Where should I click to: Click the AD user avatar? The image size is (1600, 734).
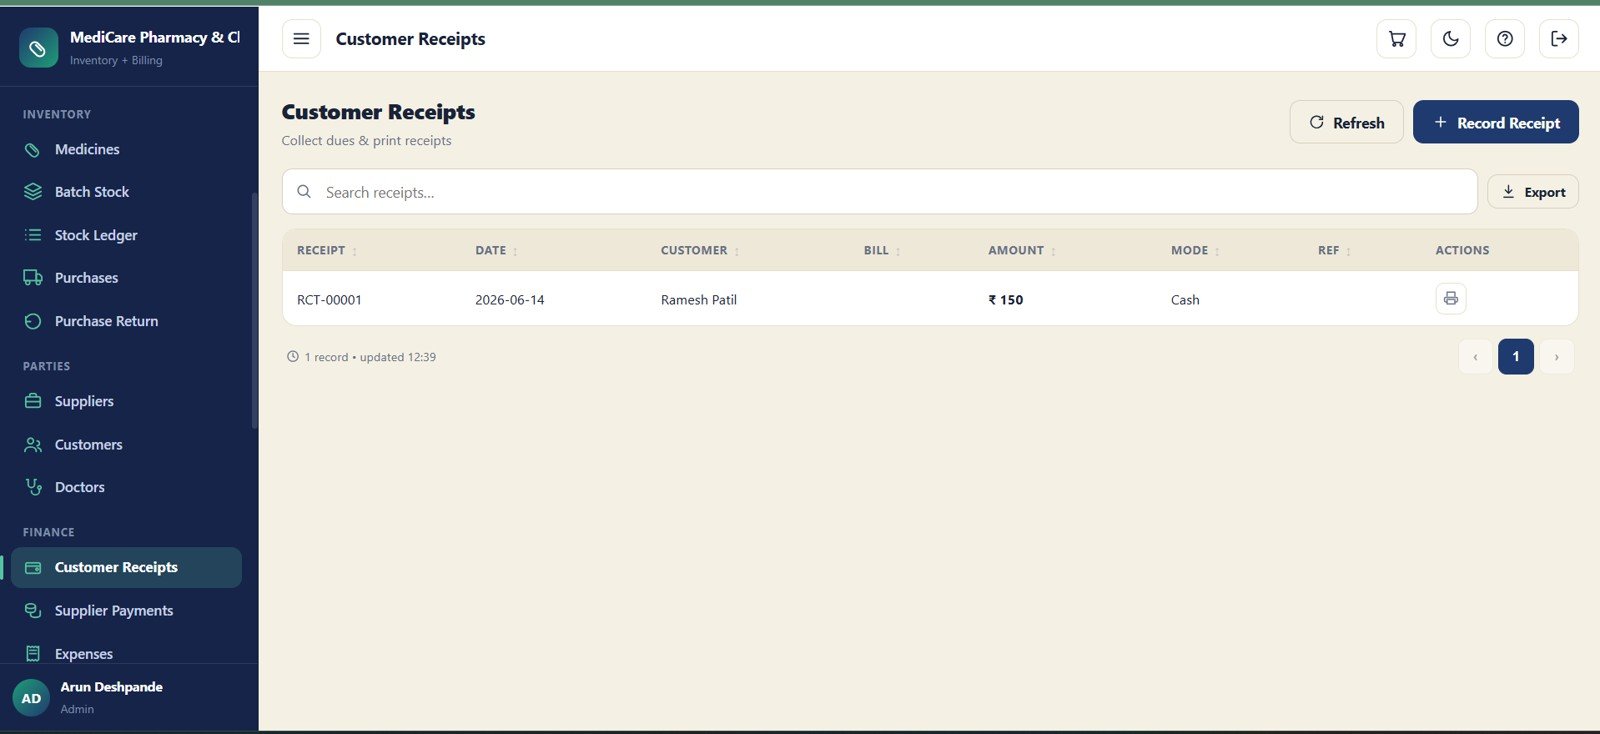31,698
